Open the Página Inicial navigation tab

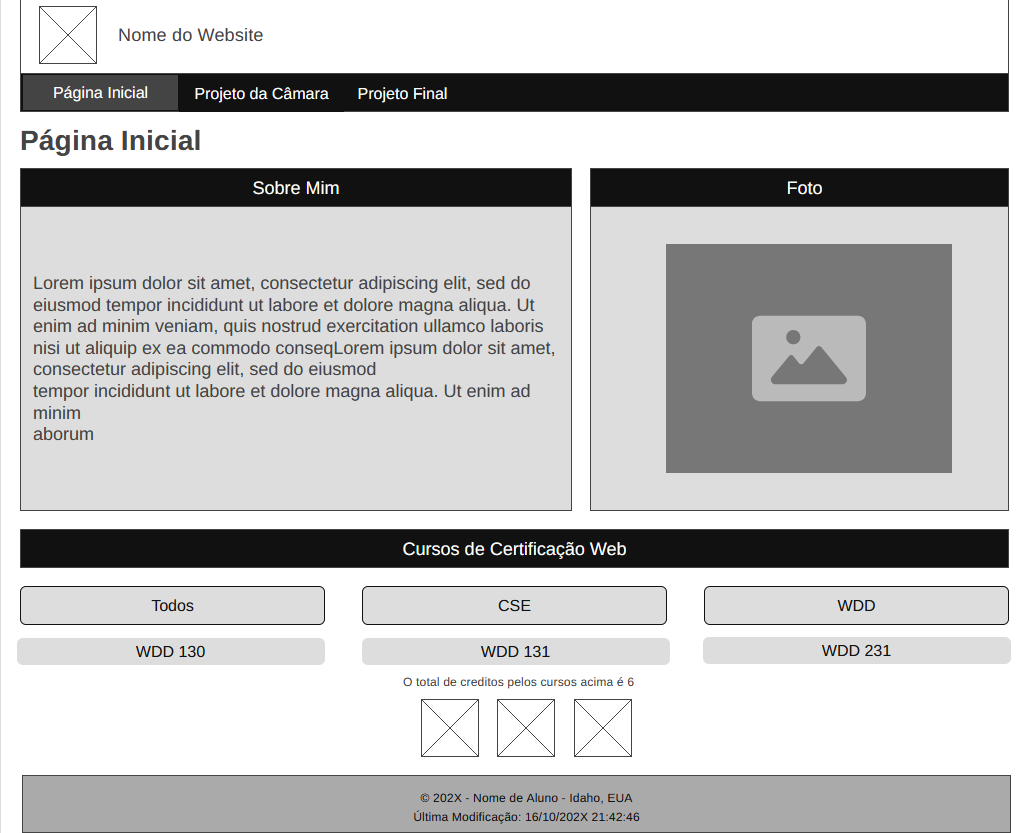(100, 93)
